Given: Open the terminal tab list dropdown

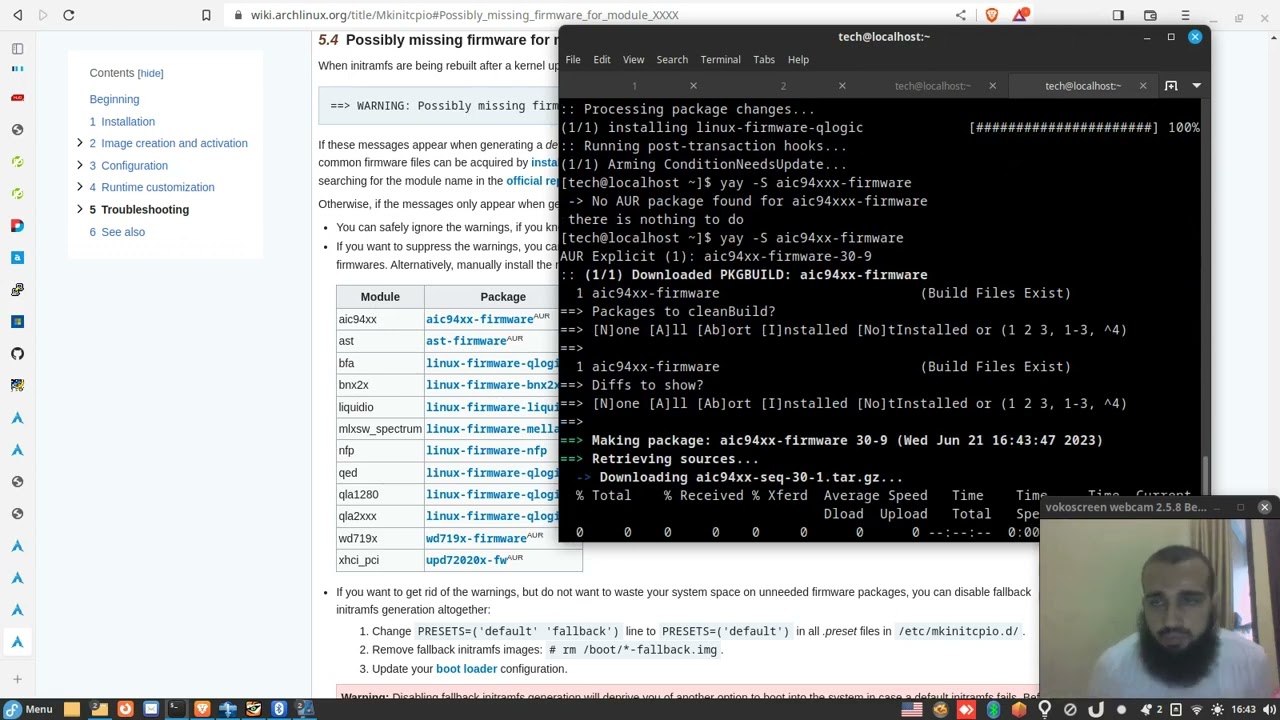Looking at the screenshot, I should [x=1196, y=86].
